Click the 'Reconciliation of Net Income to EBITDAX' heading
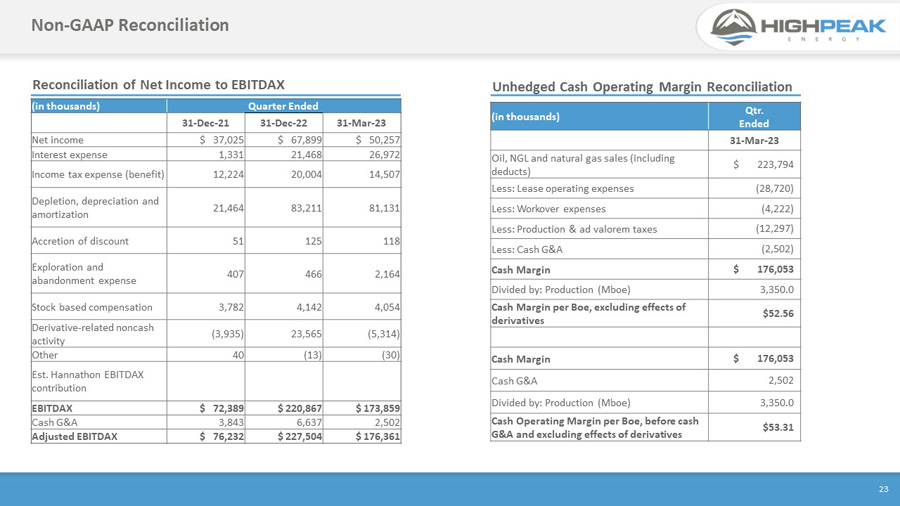This screenshot has height=506, width=900. [158, 85]
